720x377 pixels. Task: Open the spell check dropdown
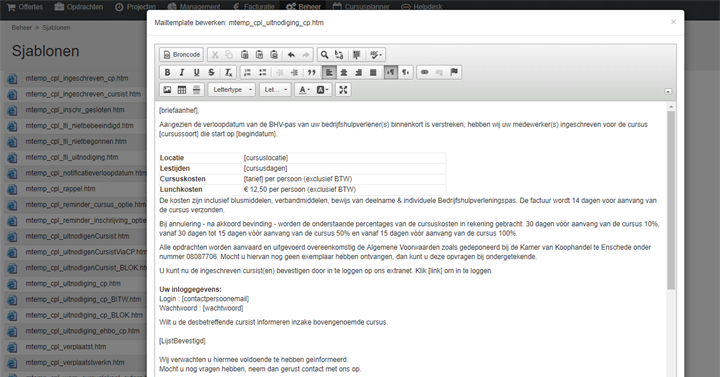[x=376, y=55]
